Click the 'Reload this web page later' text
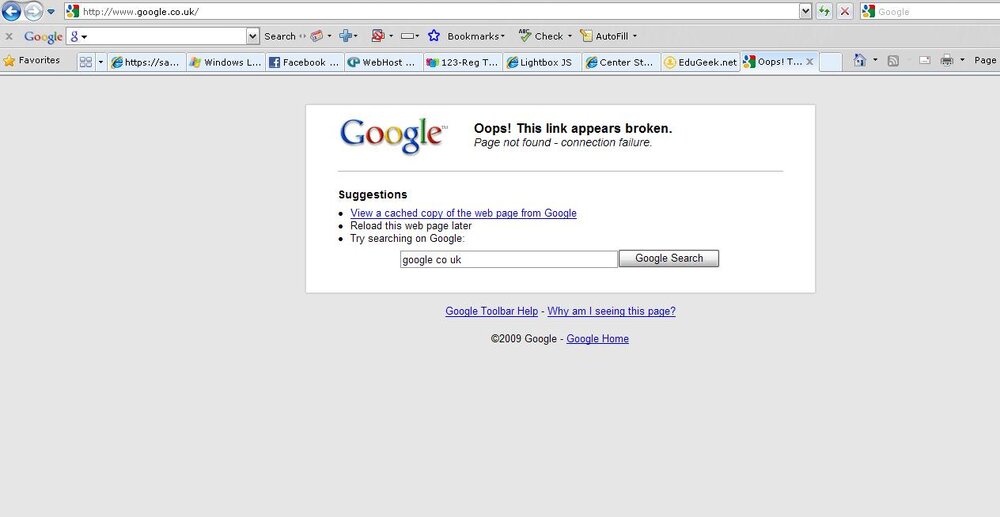Viewport: 1000px width, 517px height. point(411,226)
